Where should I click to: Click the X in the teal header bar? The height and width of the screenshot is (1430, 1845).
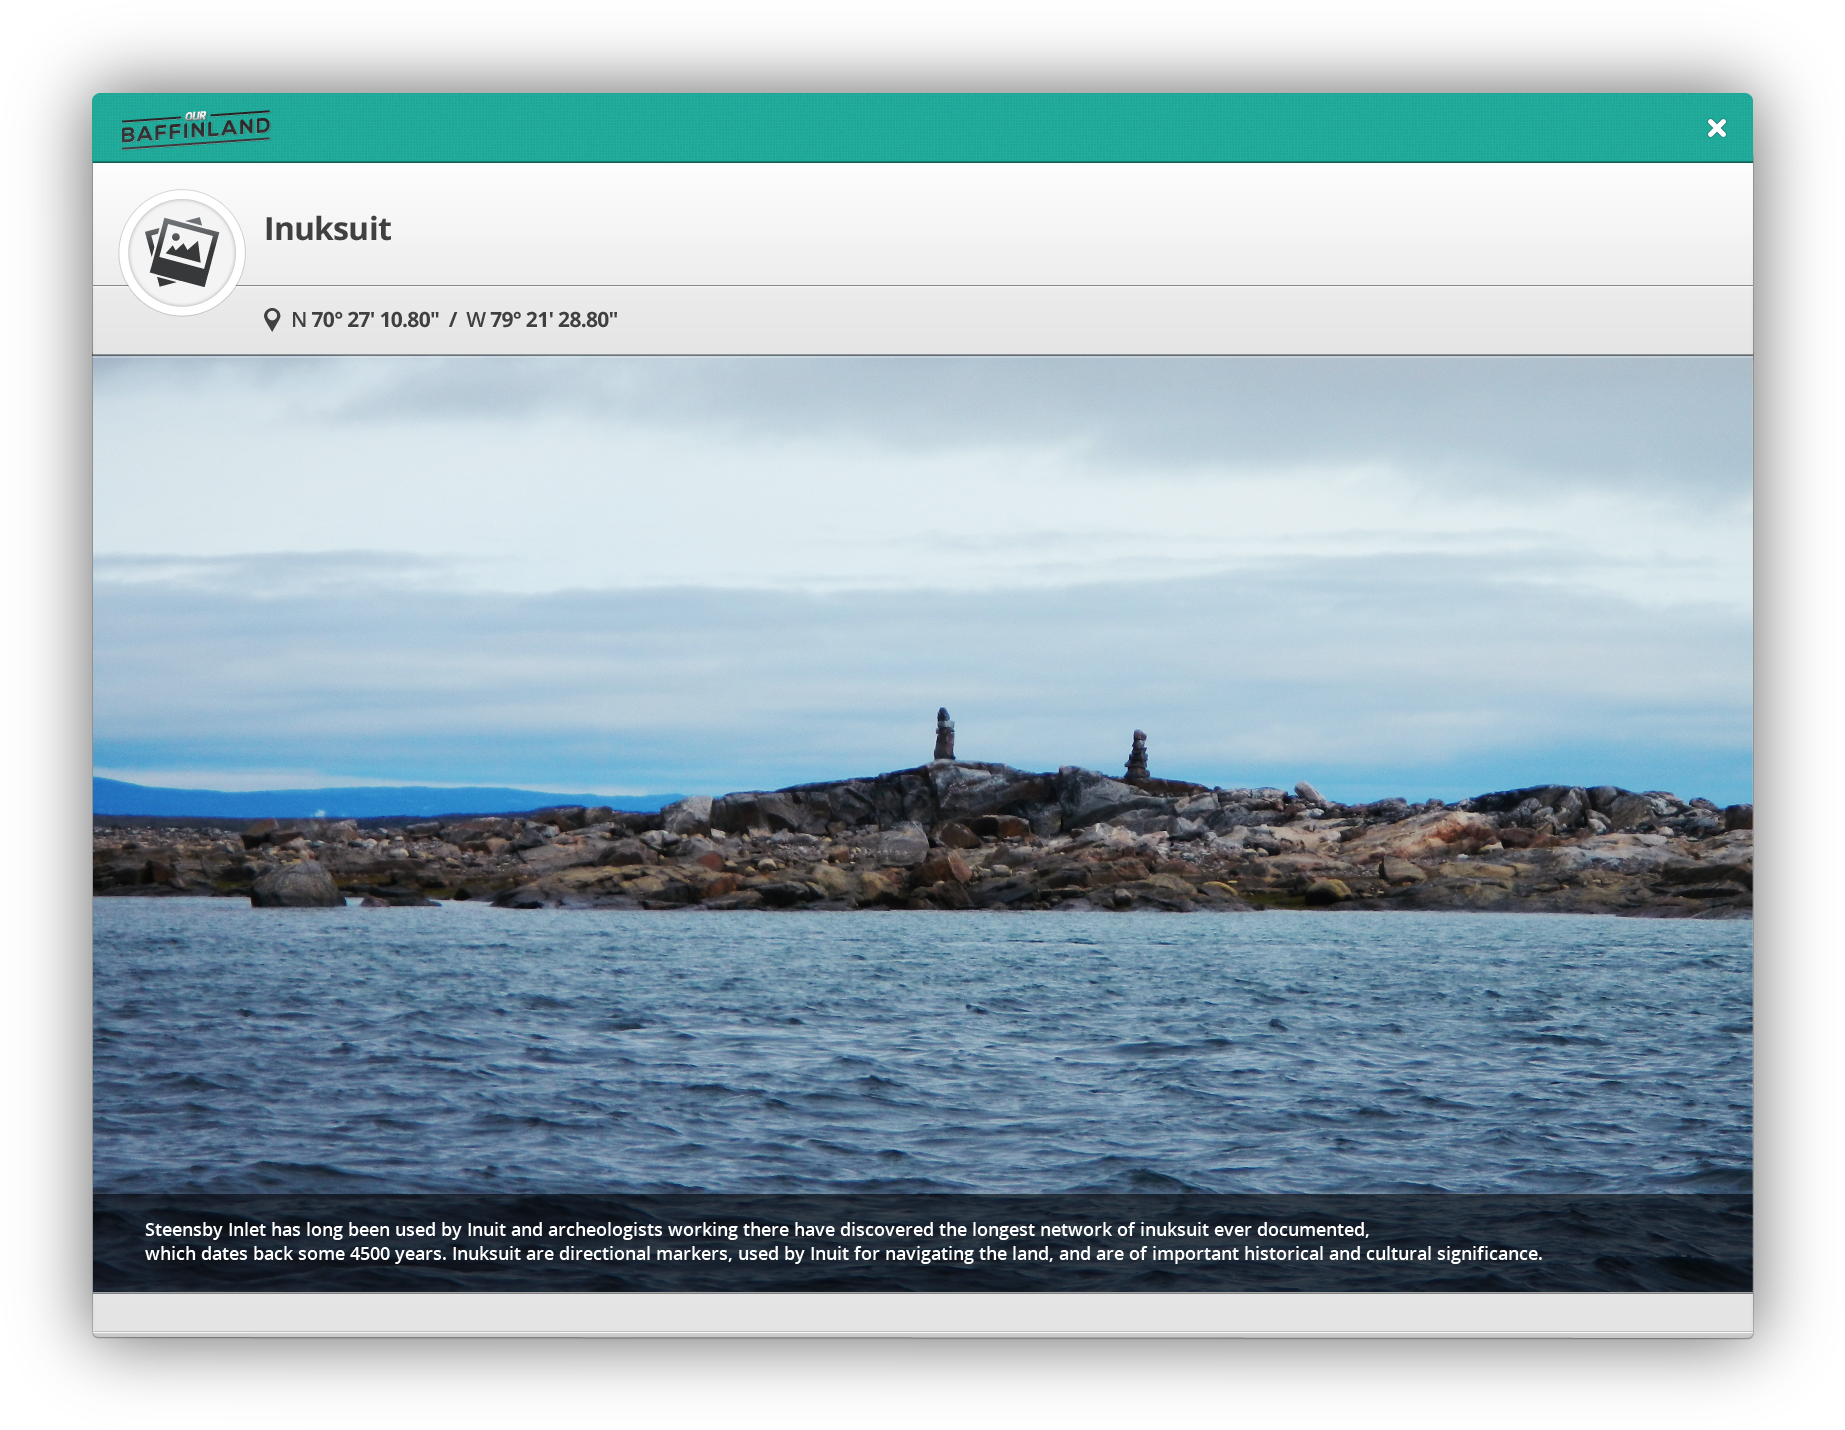coord(1716,128)
